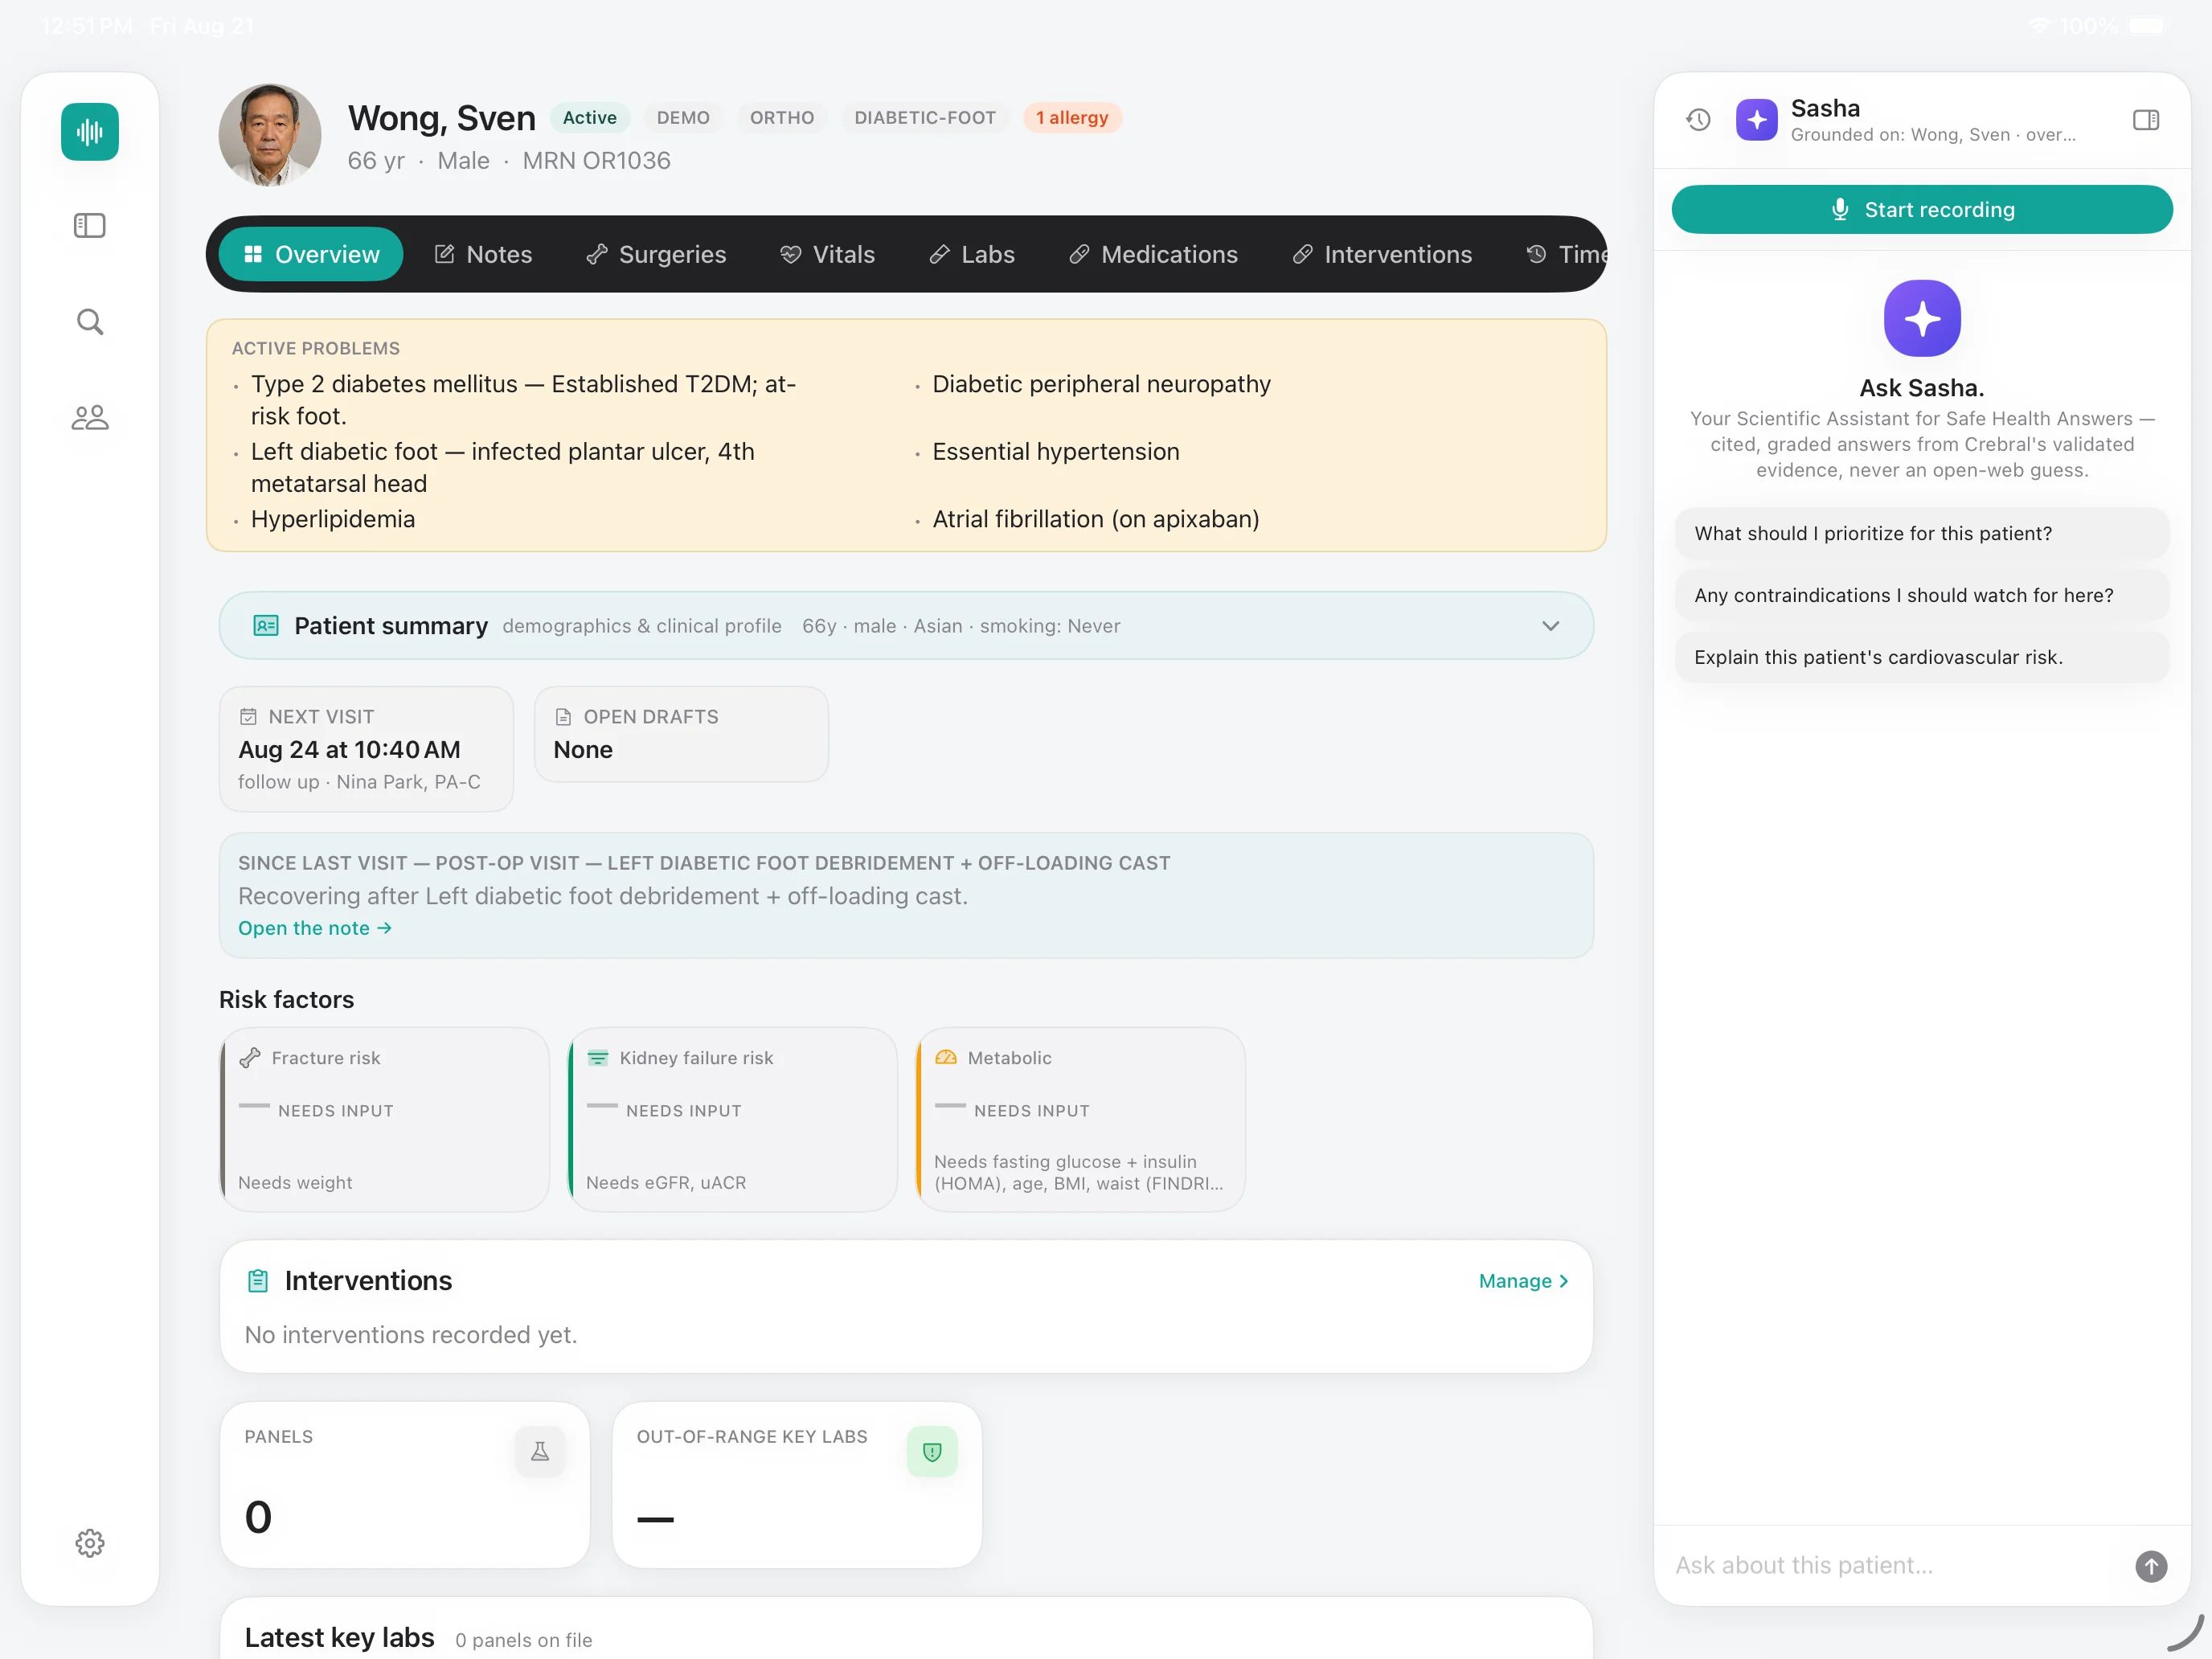Viewport: 2212px width, 1659px height.
Task: Open Manage interventions link
Action: (x=1524, y=1281)
